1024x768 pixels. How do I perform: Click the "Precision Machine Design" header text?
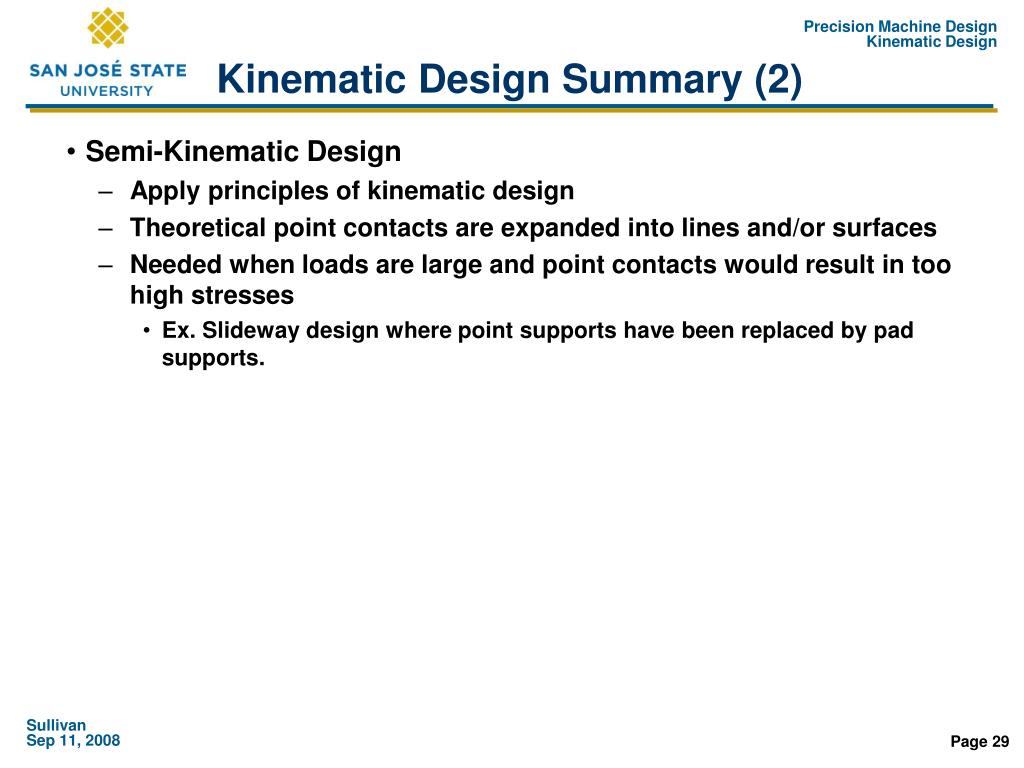(x=900, y=27)
